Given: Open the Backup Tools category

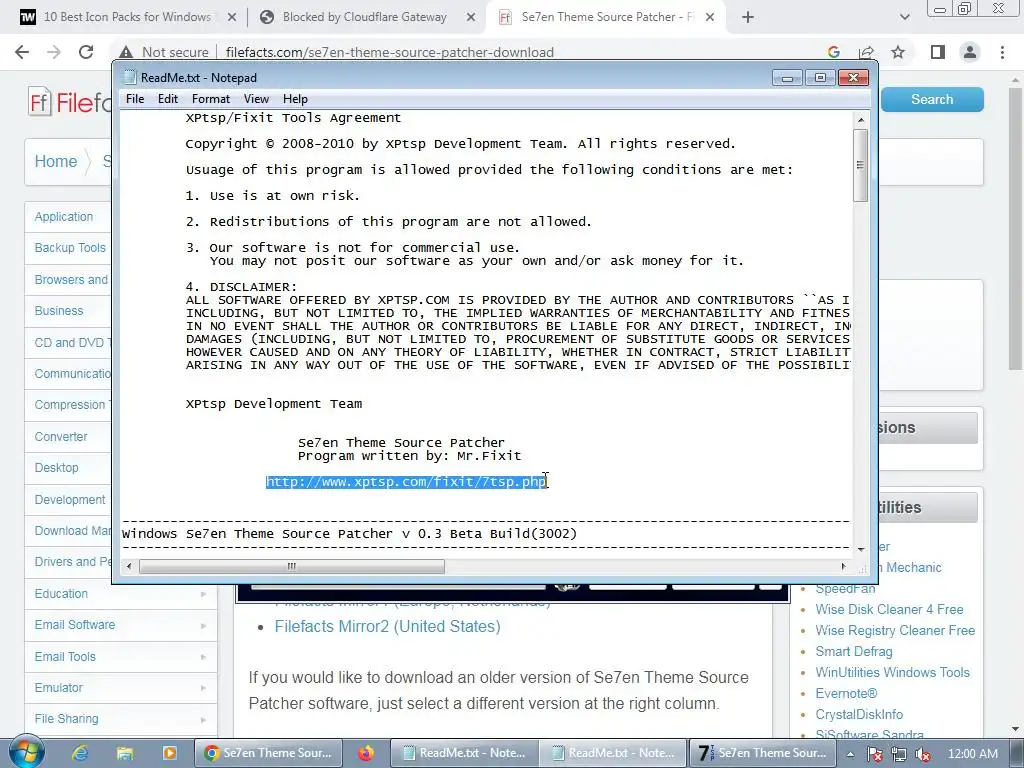Looking at the screenshot, I should pos(70,248).
